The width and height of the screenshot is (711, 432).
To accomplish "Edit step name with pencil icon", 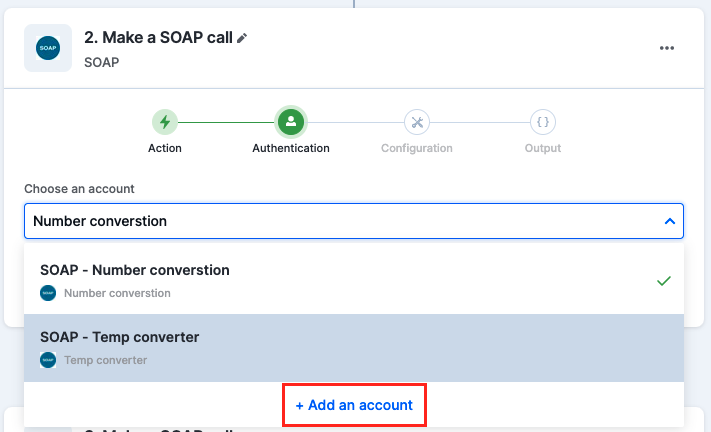I will click(x=242, y=39).
